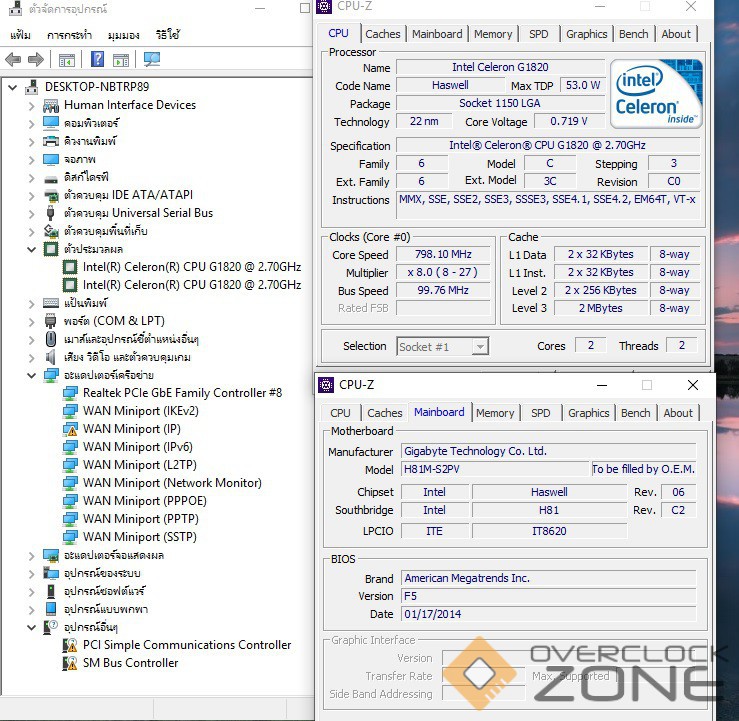Collapse the DESKTOP-NBTRP89 root node
The height and width of the screenshot is (721, 739).
(13, 87)
